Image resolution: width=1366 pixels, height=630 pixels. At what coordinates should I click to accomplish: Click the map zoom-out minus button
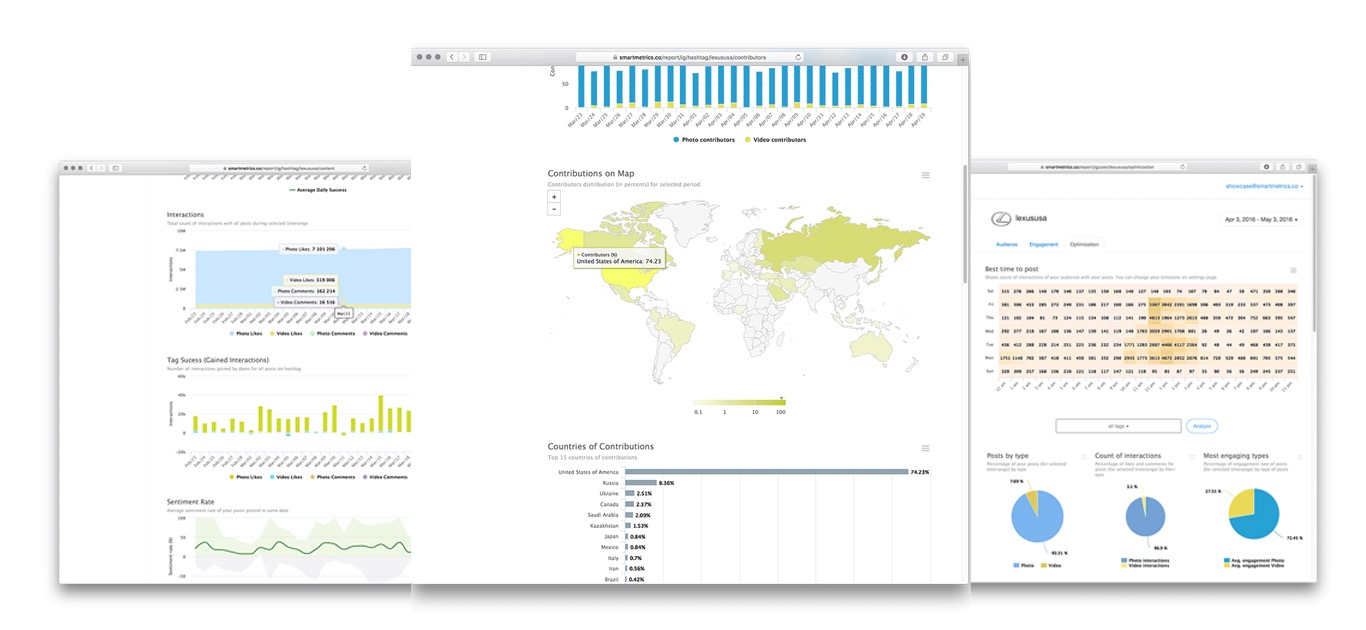(x=554, y=209)
